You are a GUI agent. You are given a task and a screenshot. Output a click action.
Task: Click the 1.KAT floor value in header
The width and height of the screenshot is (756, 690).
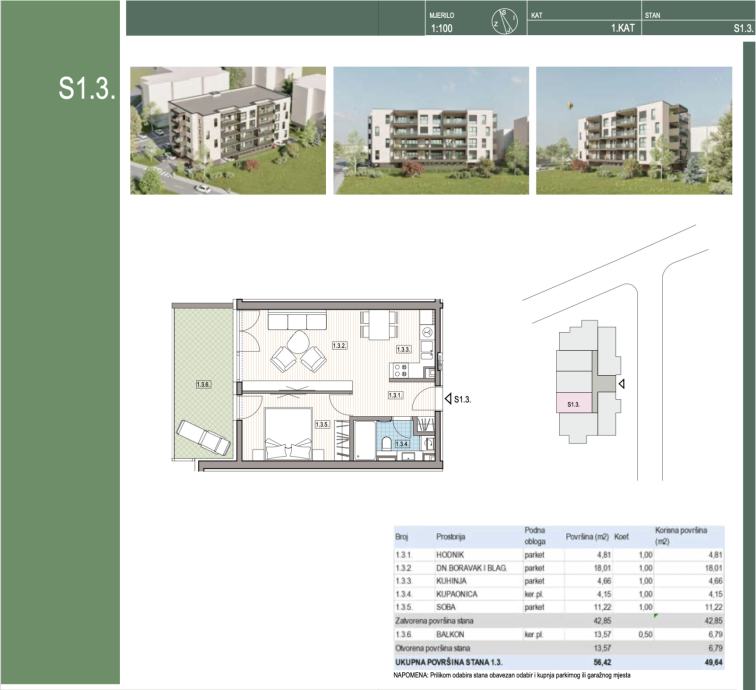623,28
